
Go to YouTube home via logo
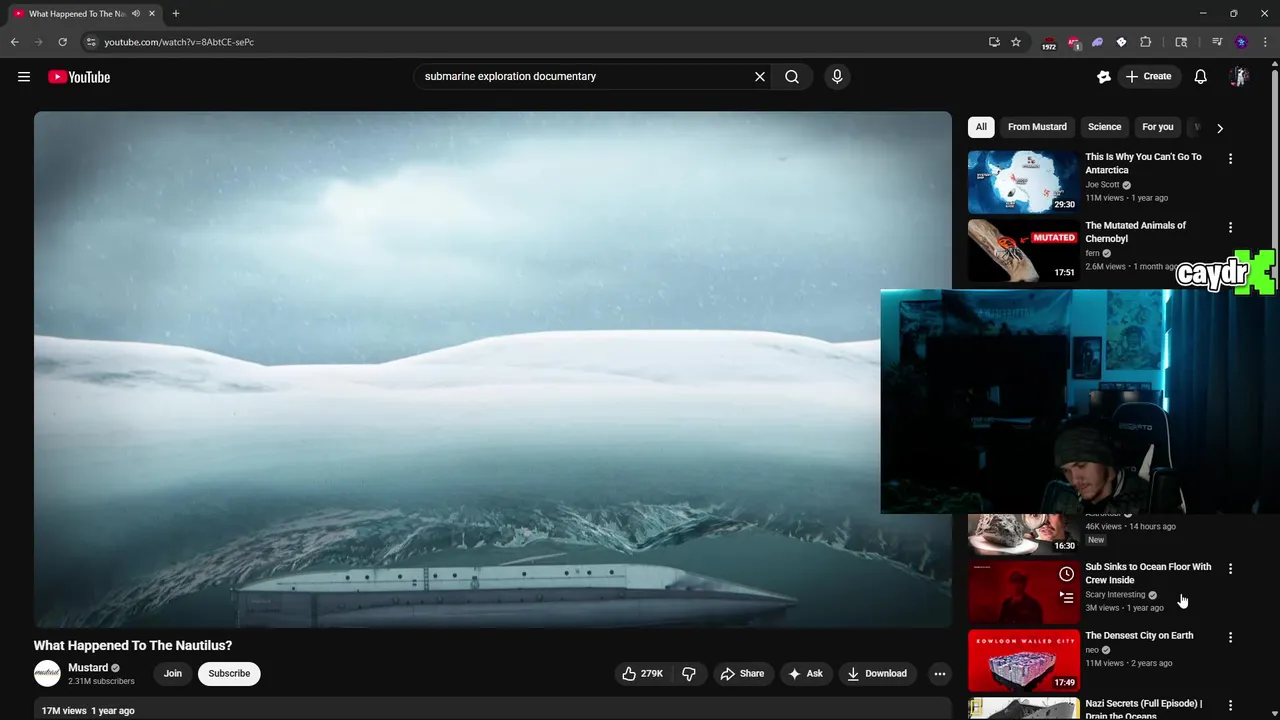tap(79, 77)
